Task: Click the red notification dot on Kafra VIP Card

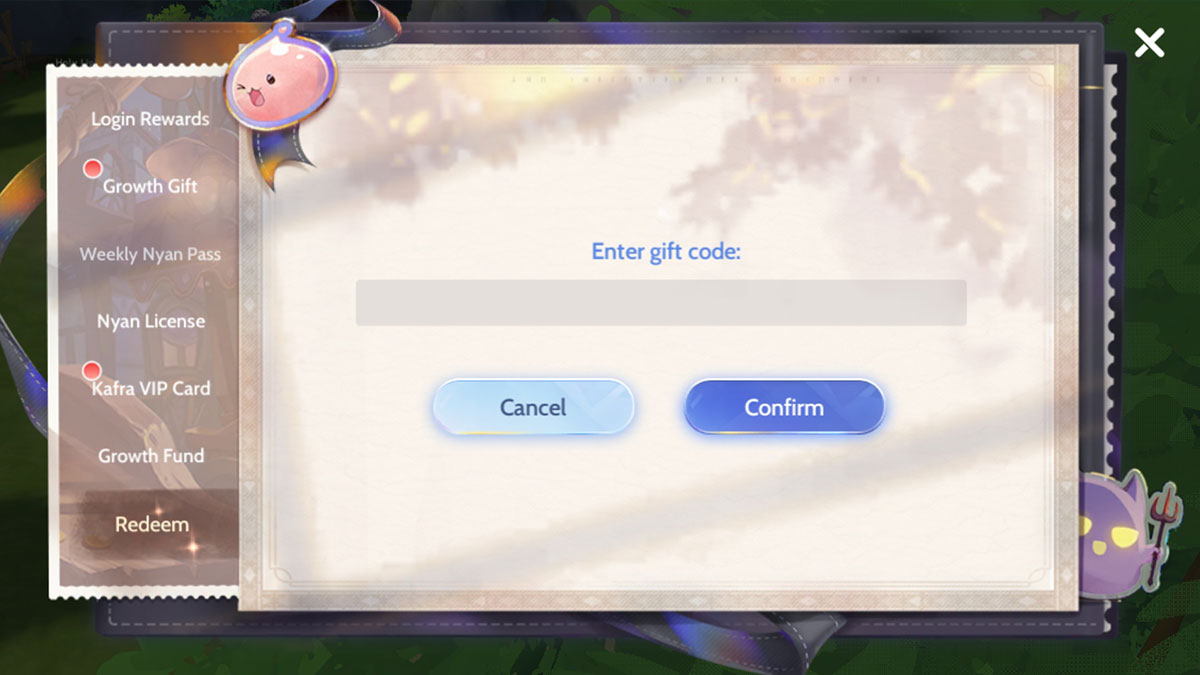Action: click(92, 371)
